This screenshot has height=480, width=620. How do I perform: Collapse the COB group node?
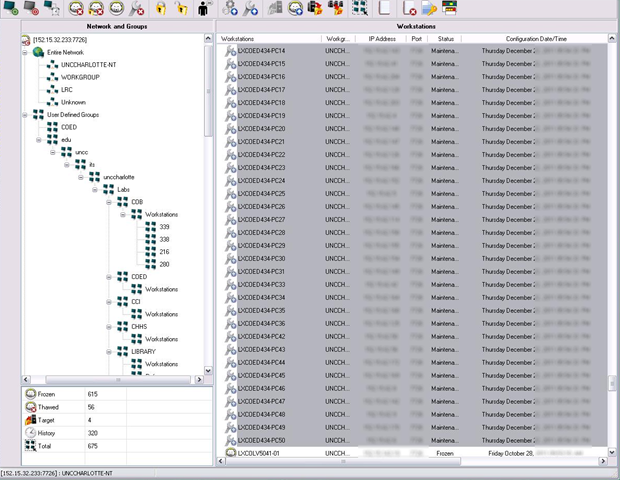pyautogui.click(x=108, y=201)
